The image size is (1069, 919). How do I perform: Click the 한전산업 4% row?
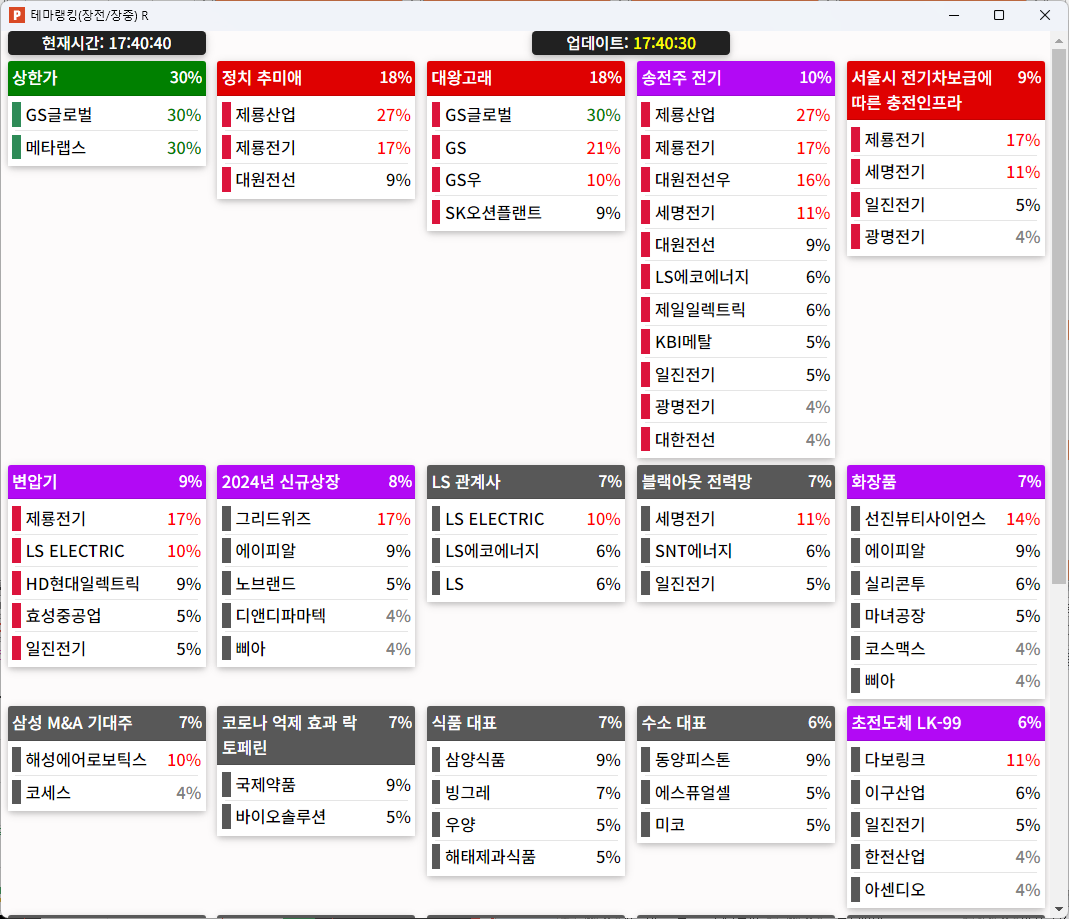(x=946, y=857)
